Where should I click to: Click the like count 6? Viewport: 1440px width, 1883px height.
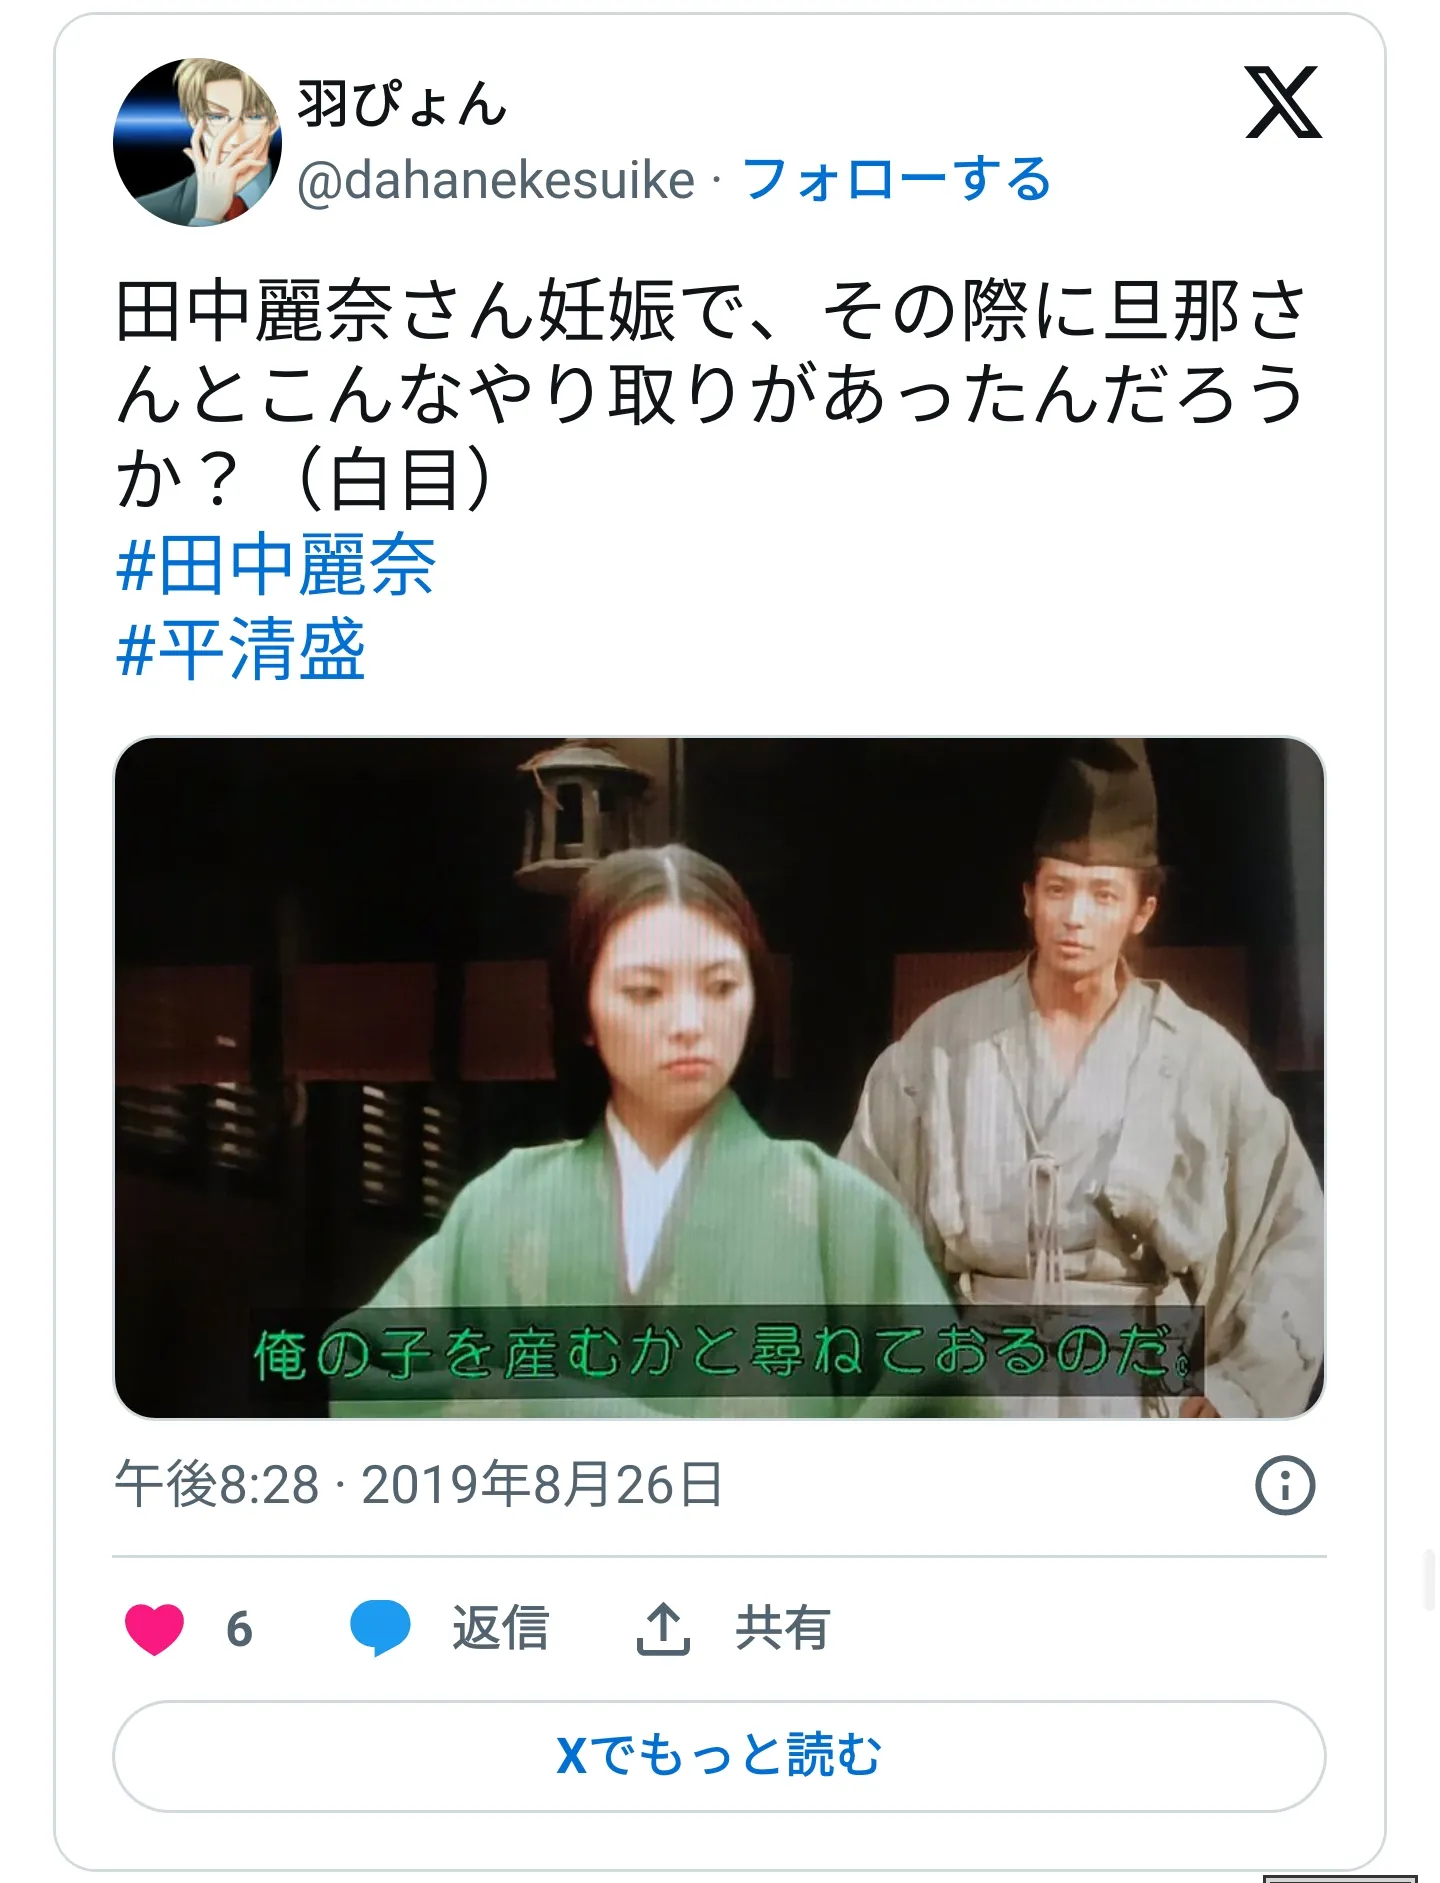pyautogui.click(x=239, y=1629)
